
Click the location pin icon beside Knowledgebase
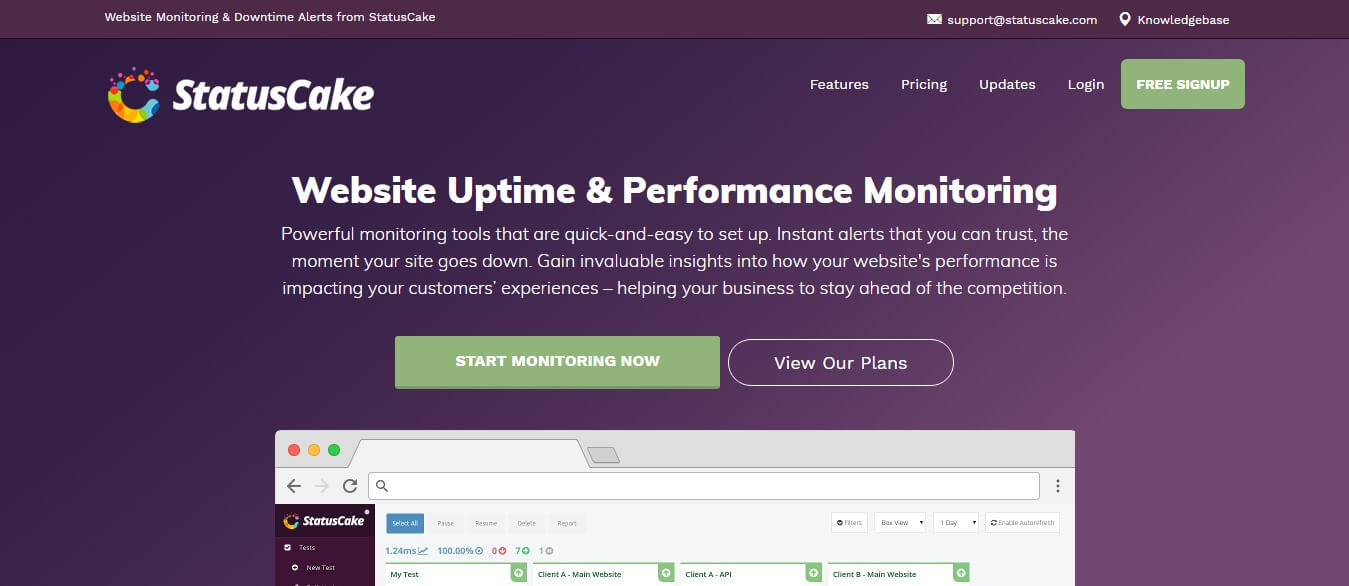1125,19
